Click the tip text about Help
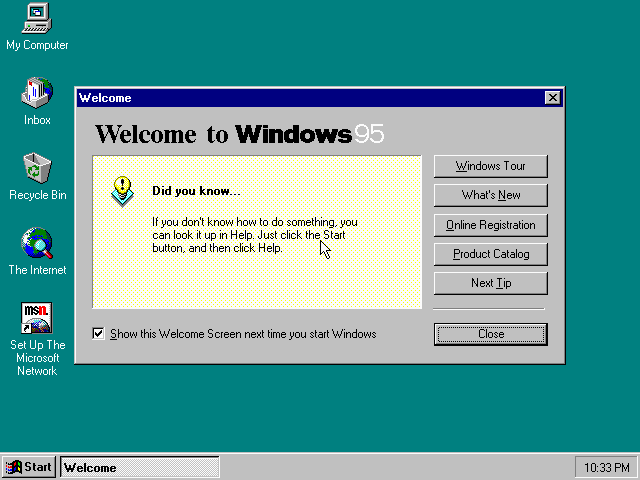 tap(255, 235)
